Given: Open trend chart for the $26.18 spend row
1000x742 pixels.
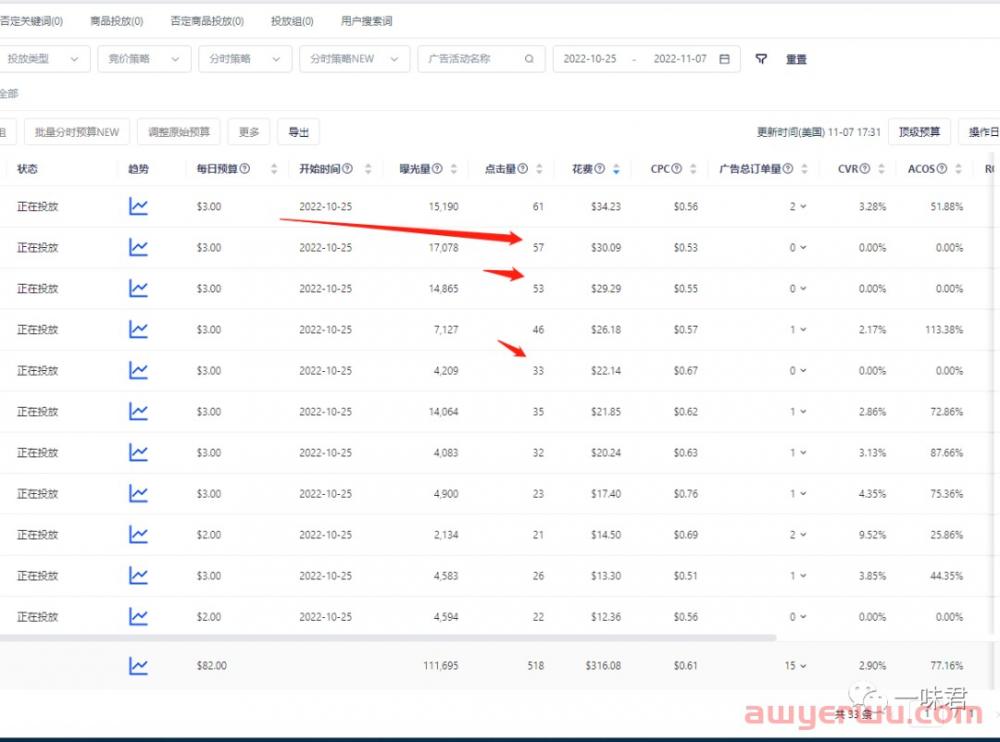Looking at the screenshot, I should [138, 330].
